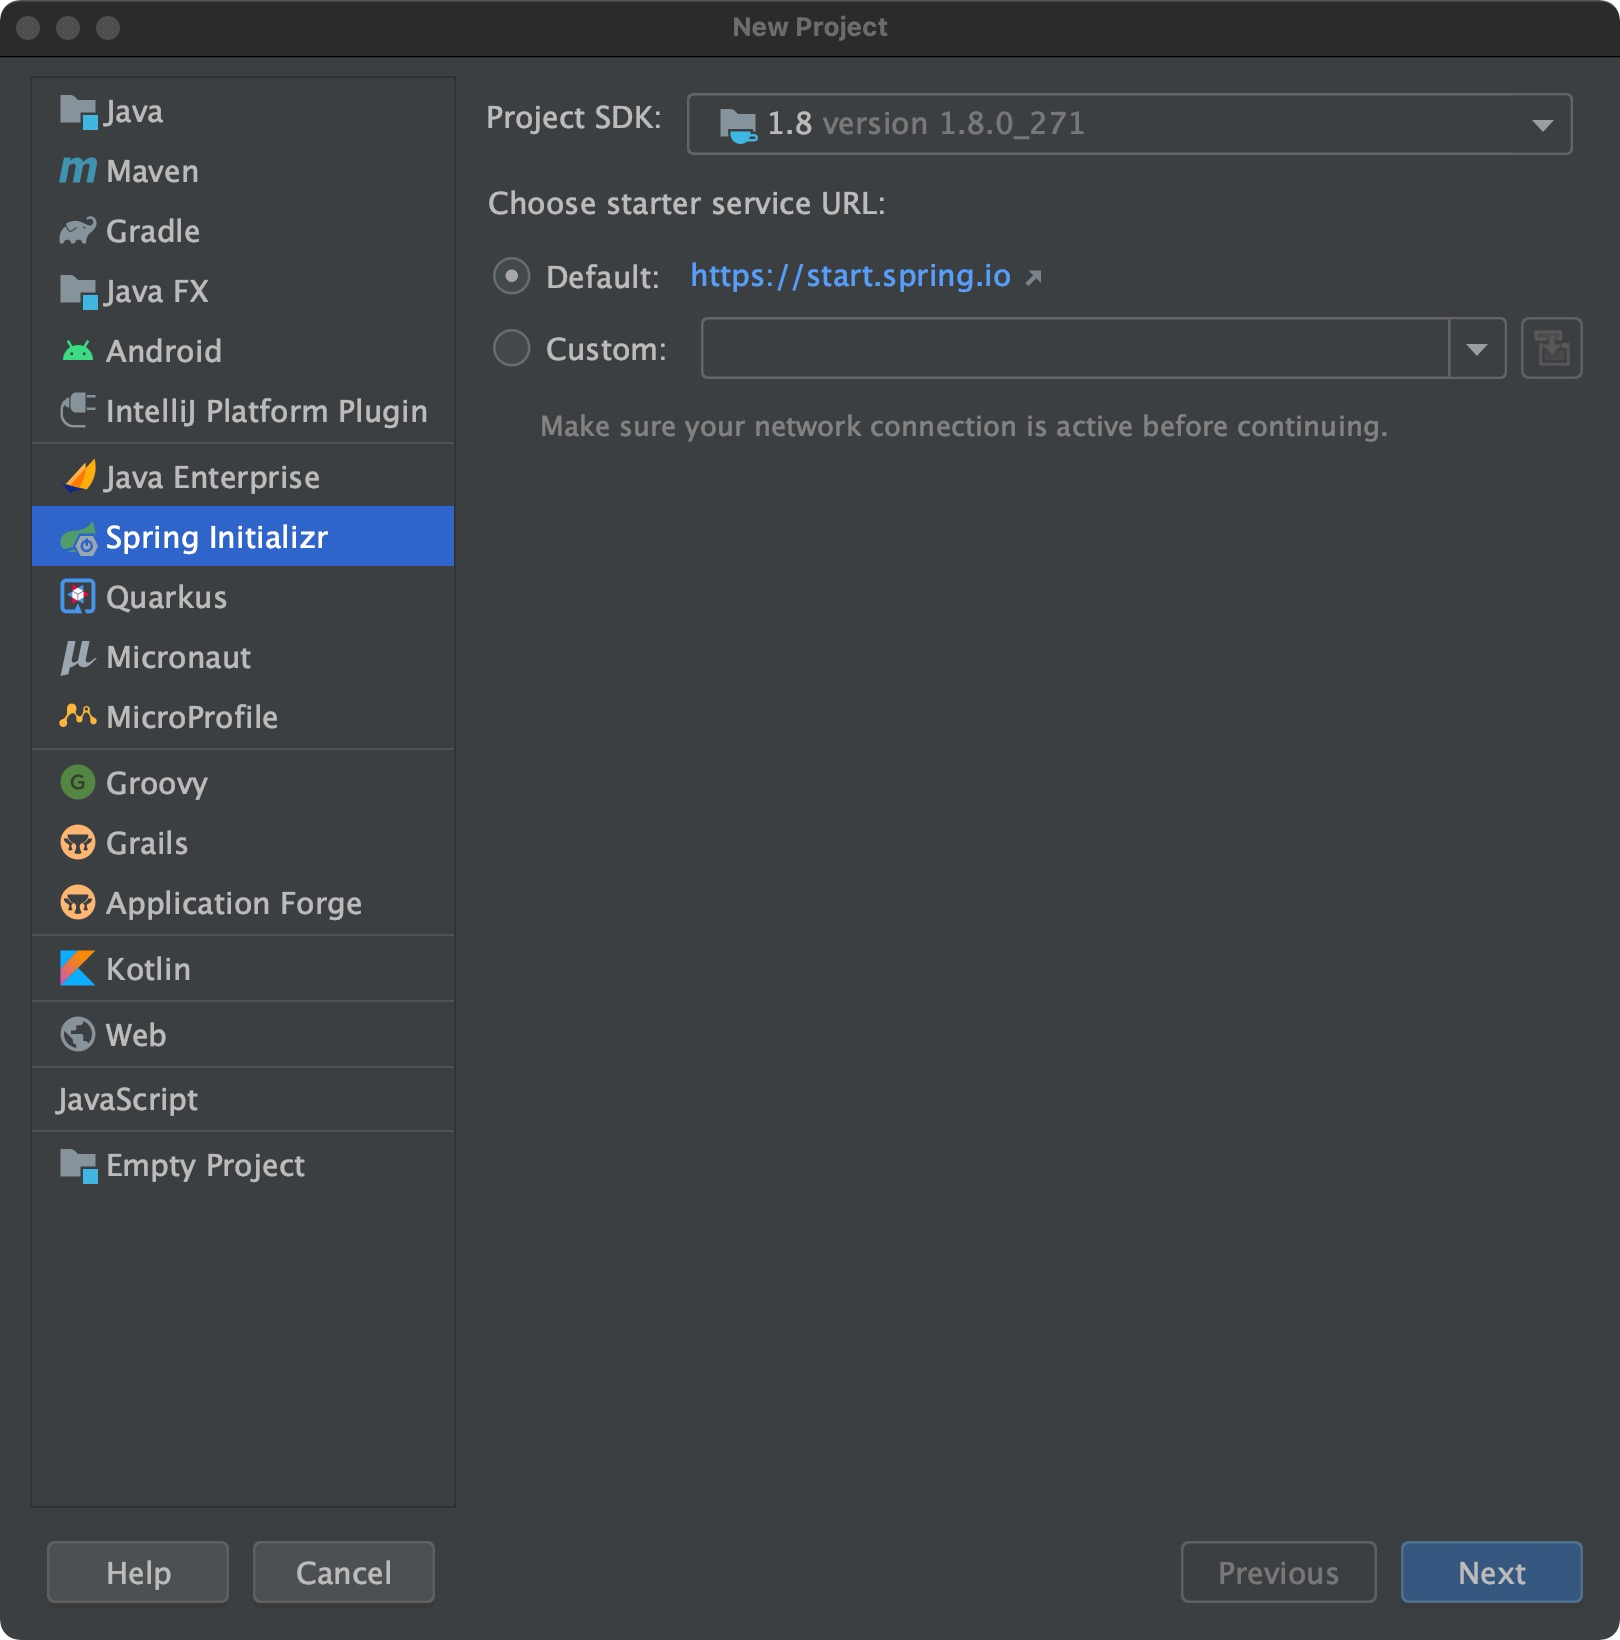This screenshot has width=1620, height=1640.
Task: Click the Java Enterprise flame icon
Action: (x=79, y=476)
